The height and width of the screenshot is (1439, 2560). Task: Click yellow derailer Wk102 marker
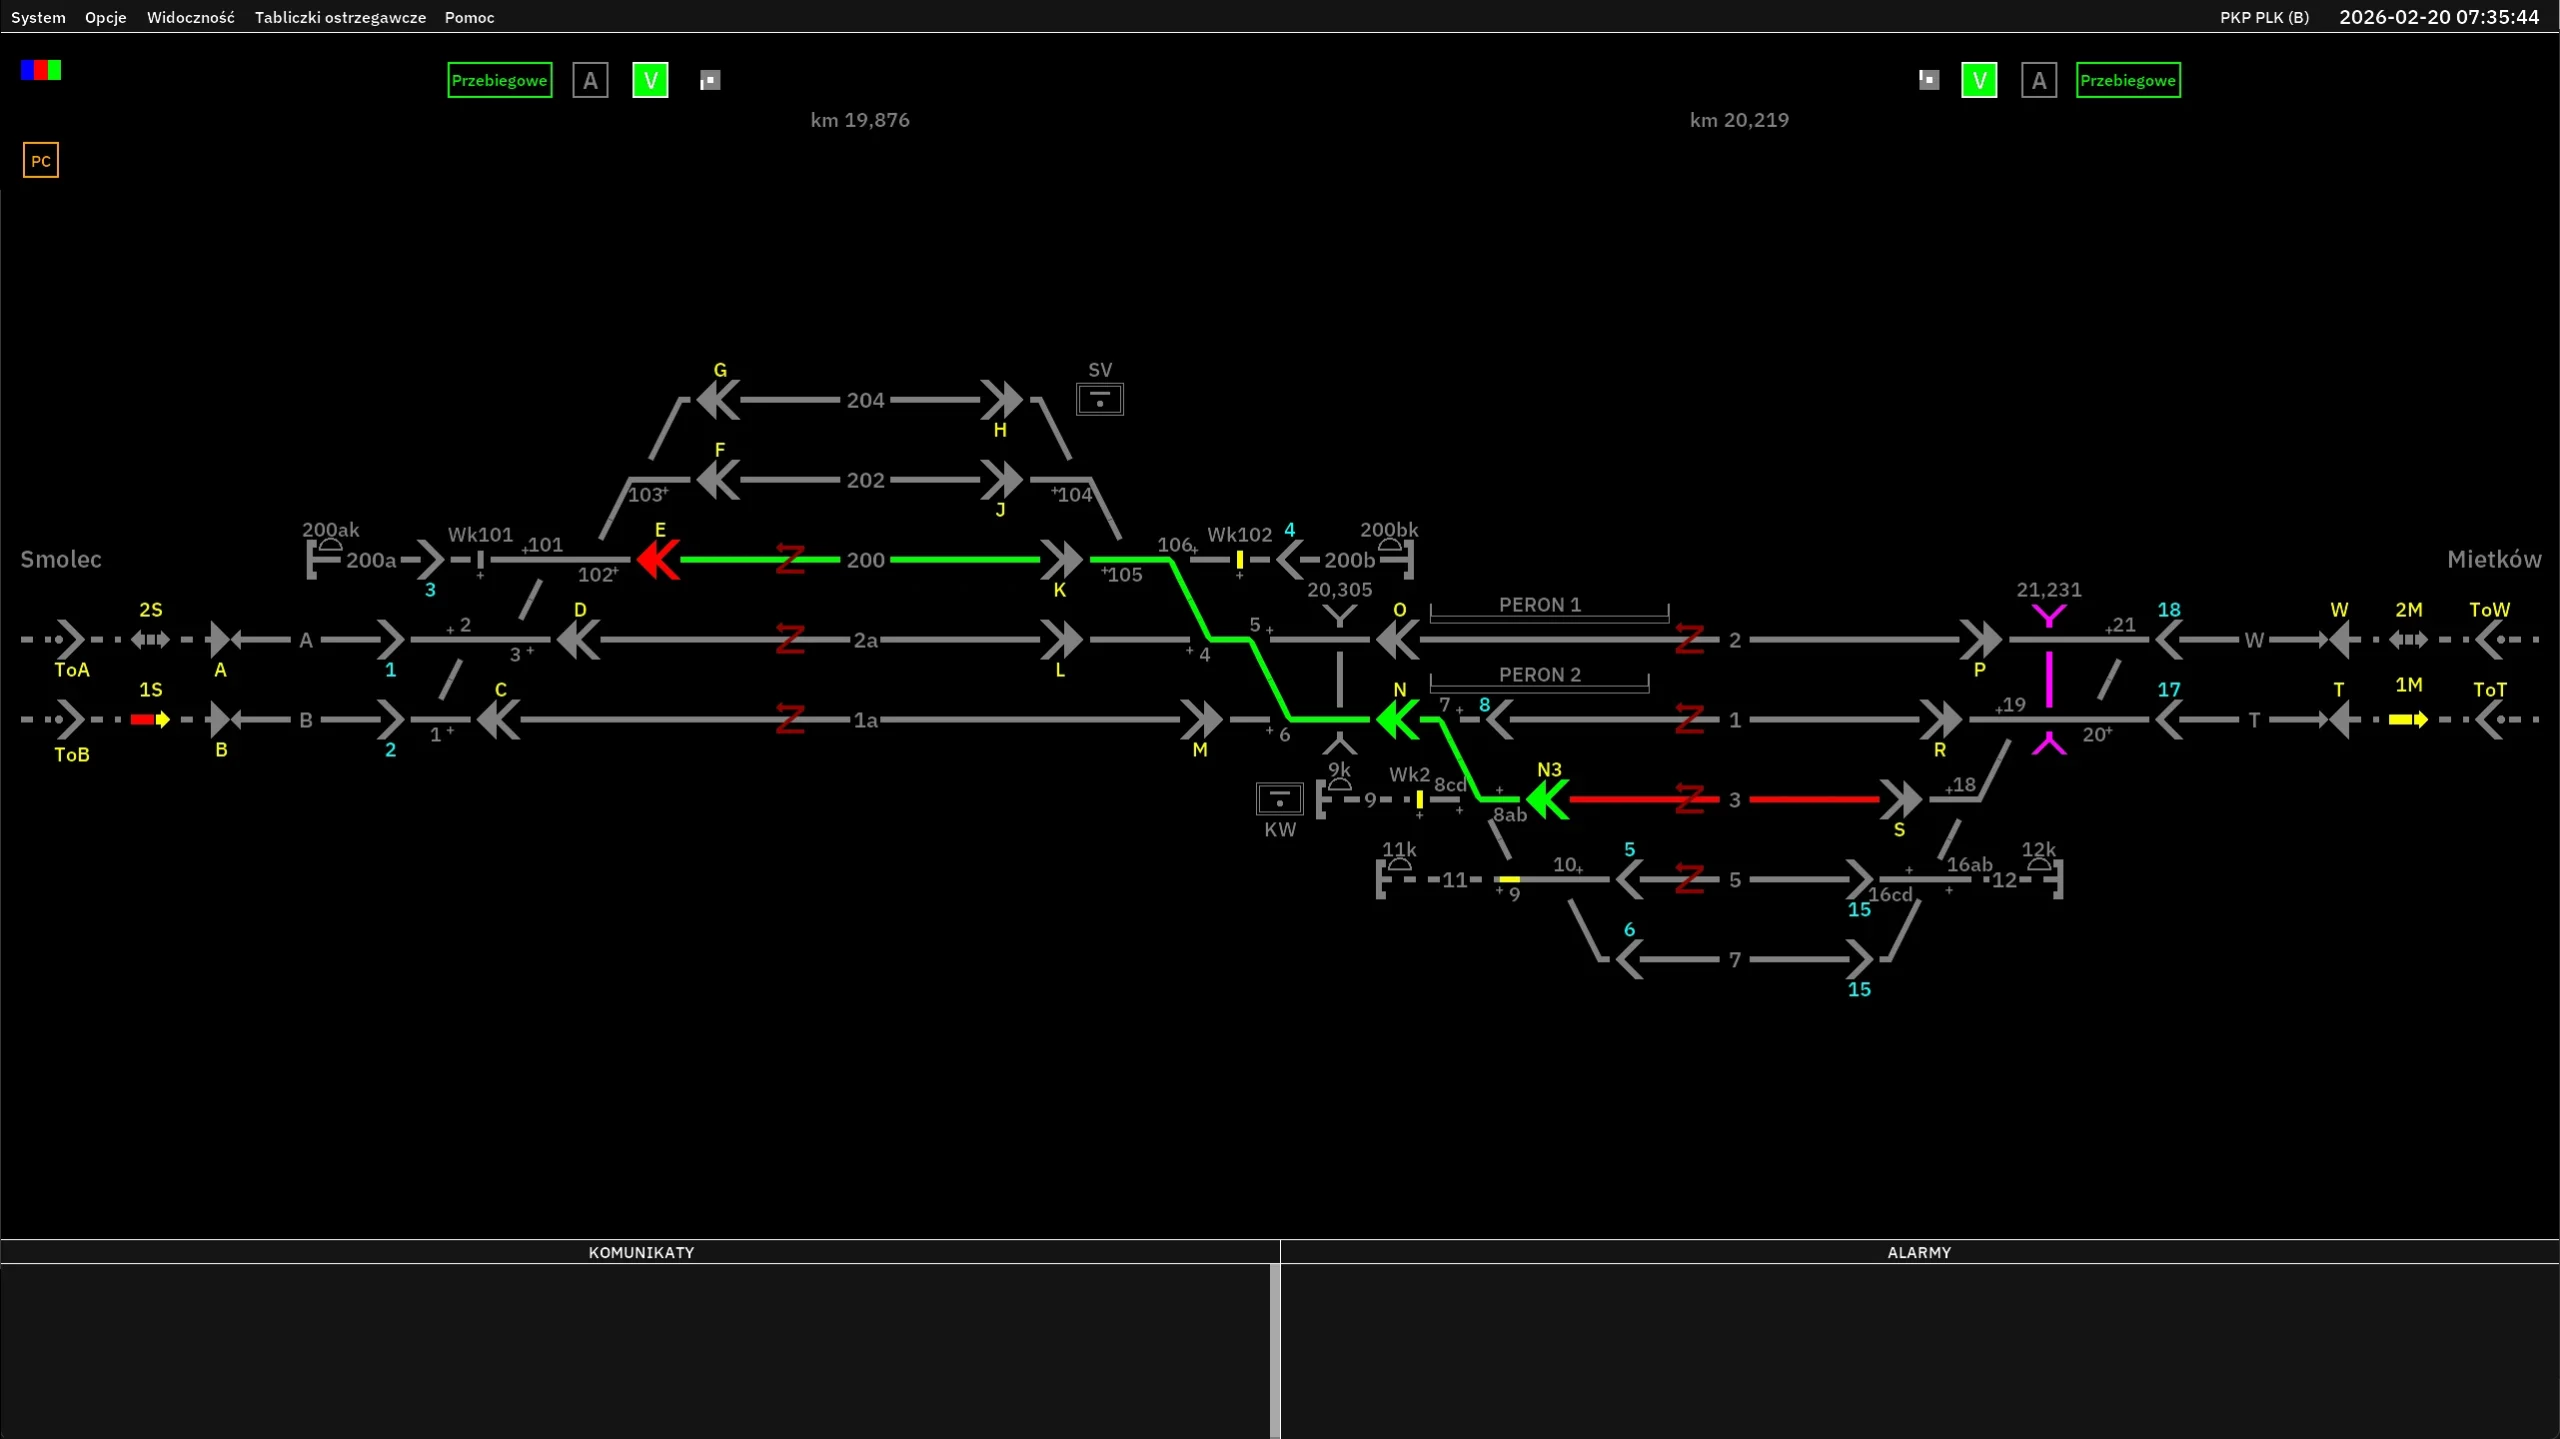pyautogui.click(x=1239, y=560)
